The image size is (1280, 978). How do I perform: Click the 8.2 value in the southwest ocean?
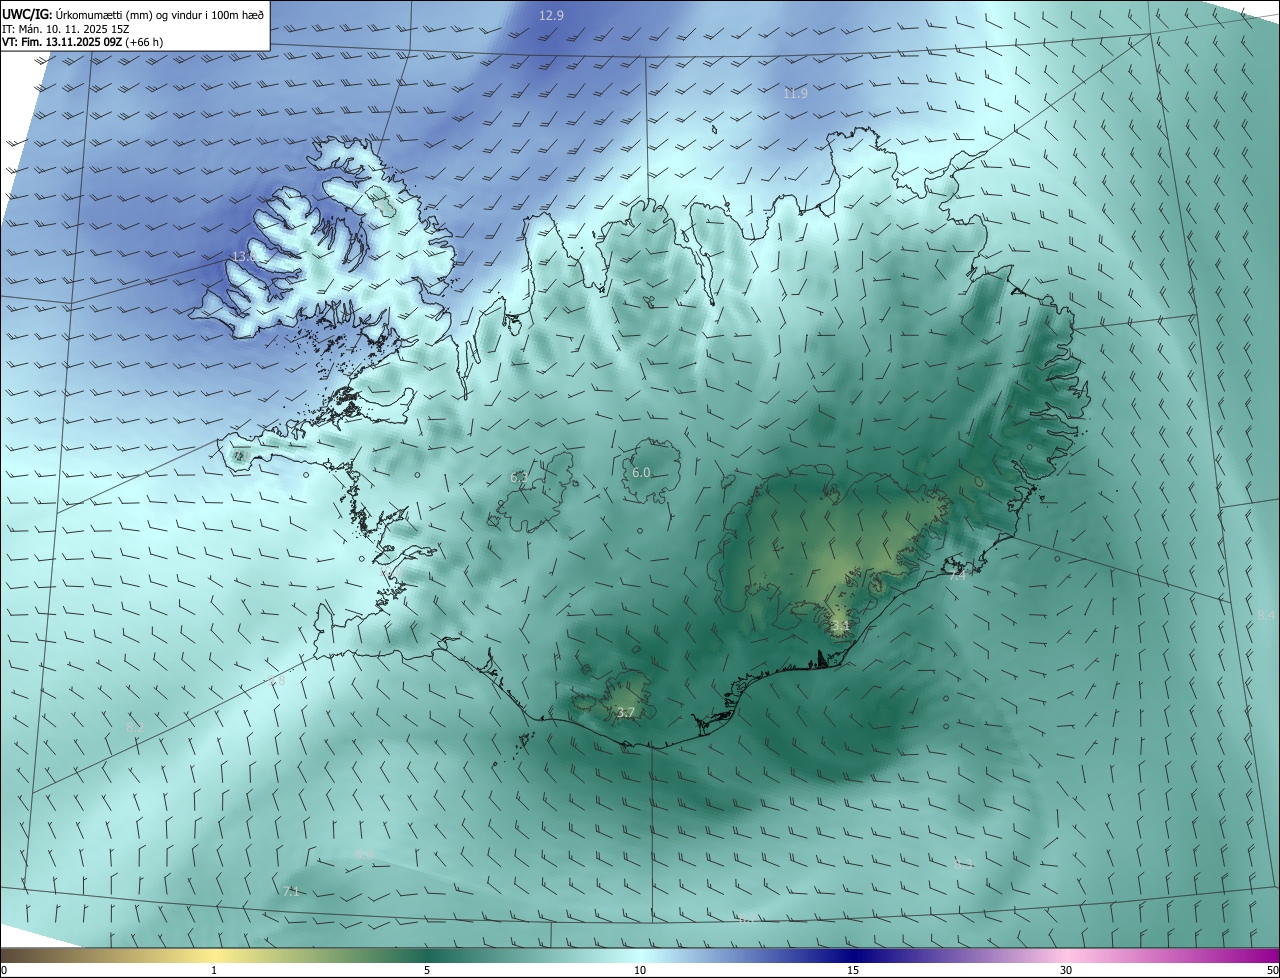point(135,727)
